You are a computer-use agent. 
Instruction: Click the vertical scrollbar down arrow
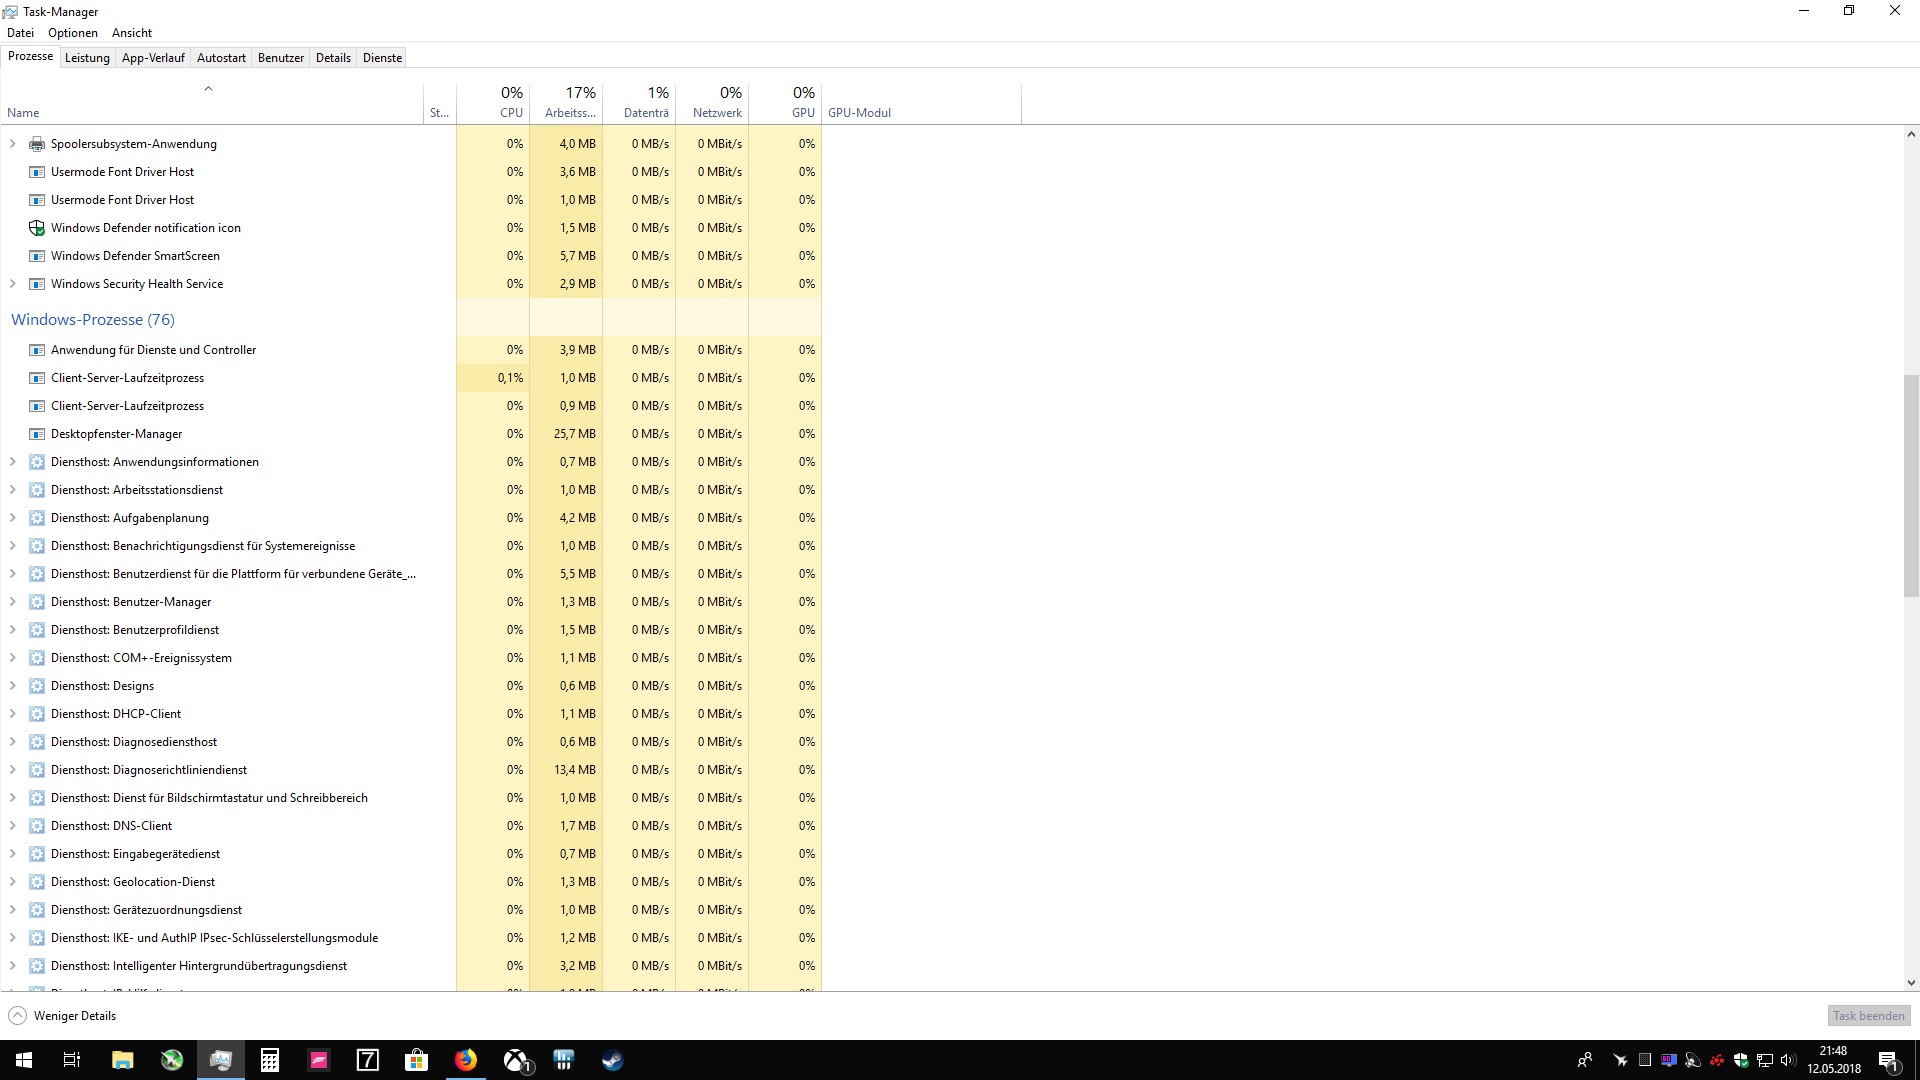point(1911,983)
